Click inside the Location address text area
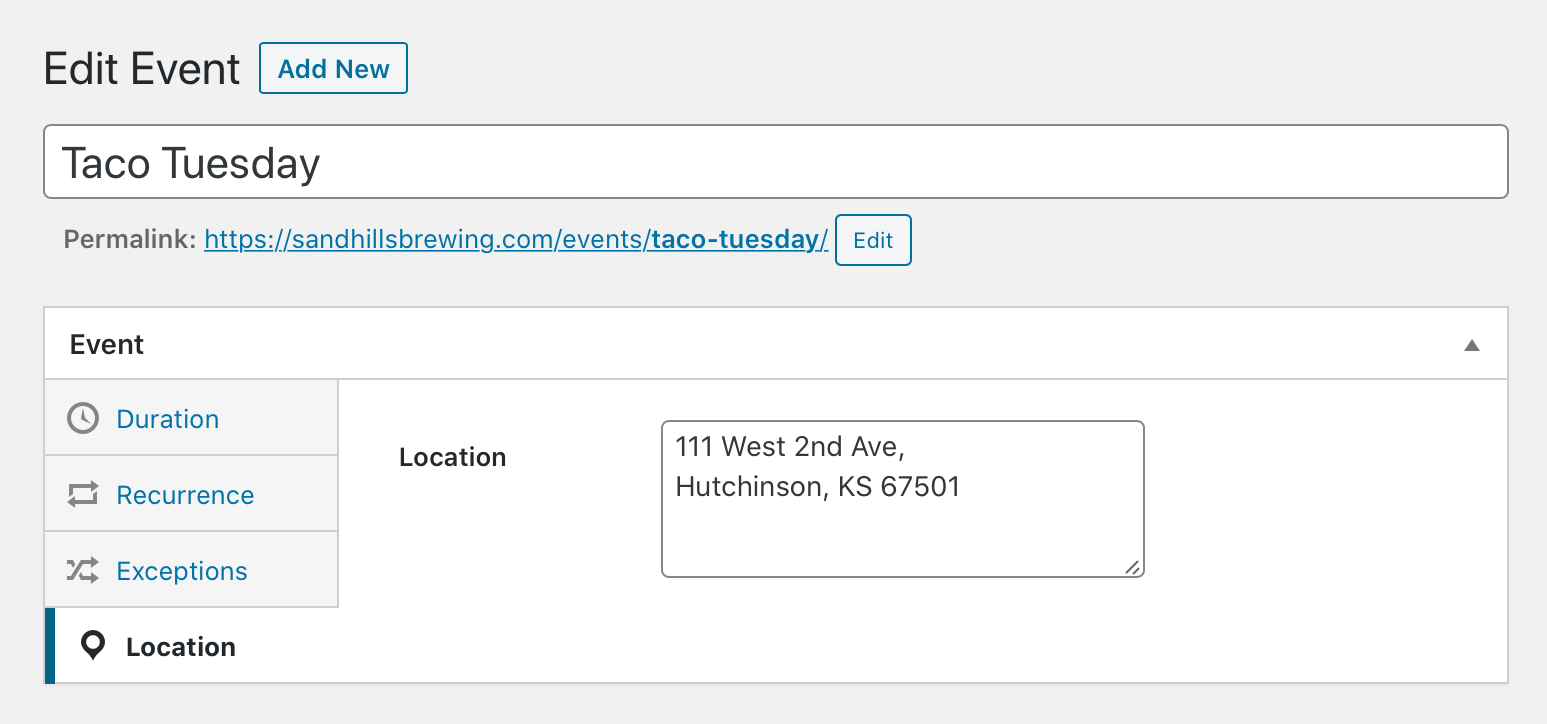 tap(902, 499)
